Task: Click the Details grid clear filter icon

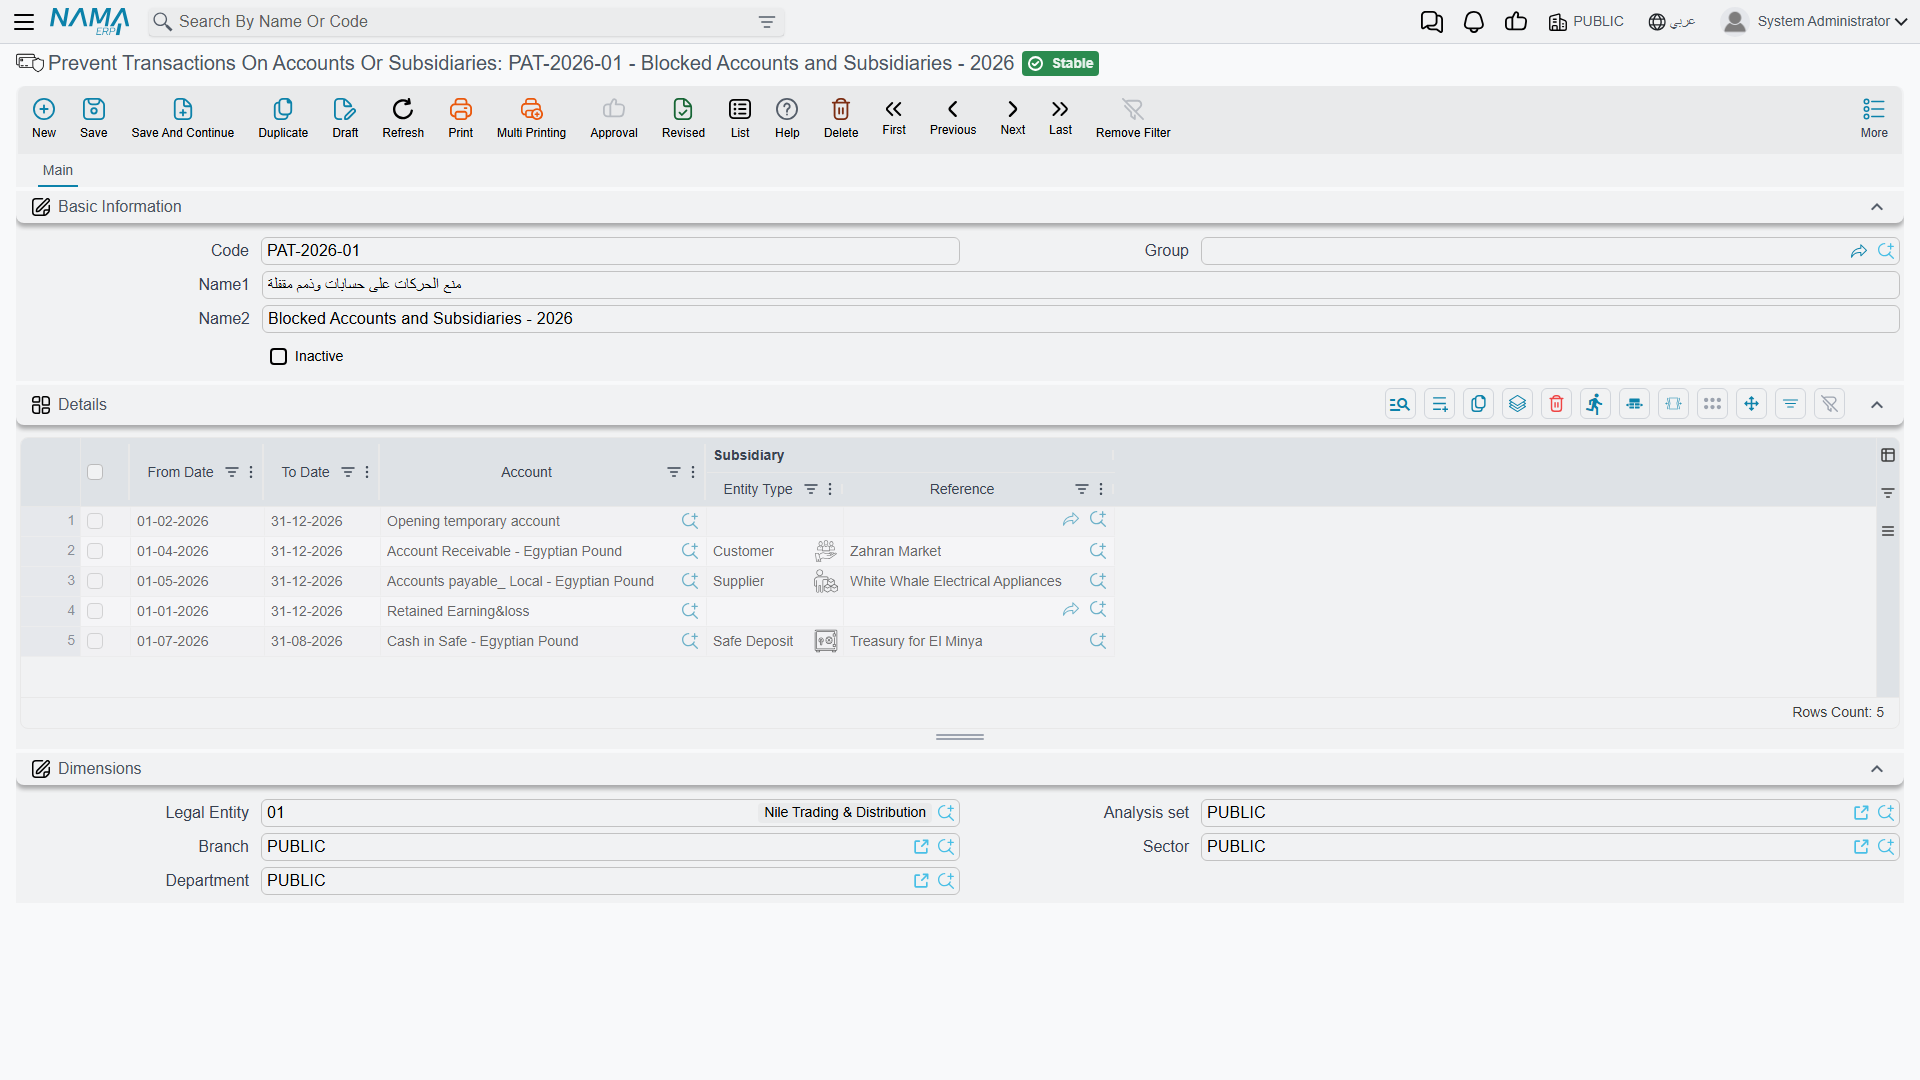Action: [1829, 404]
